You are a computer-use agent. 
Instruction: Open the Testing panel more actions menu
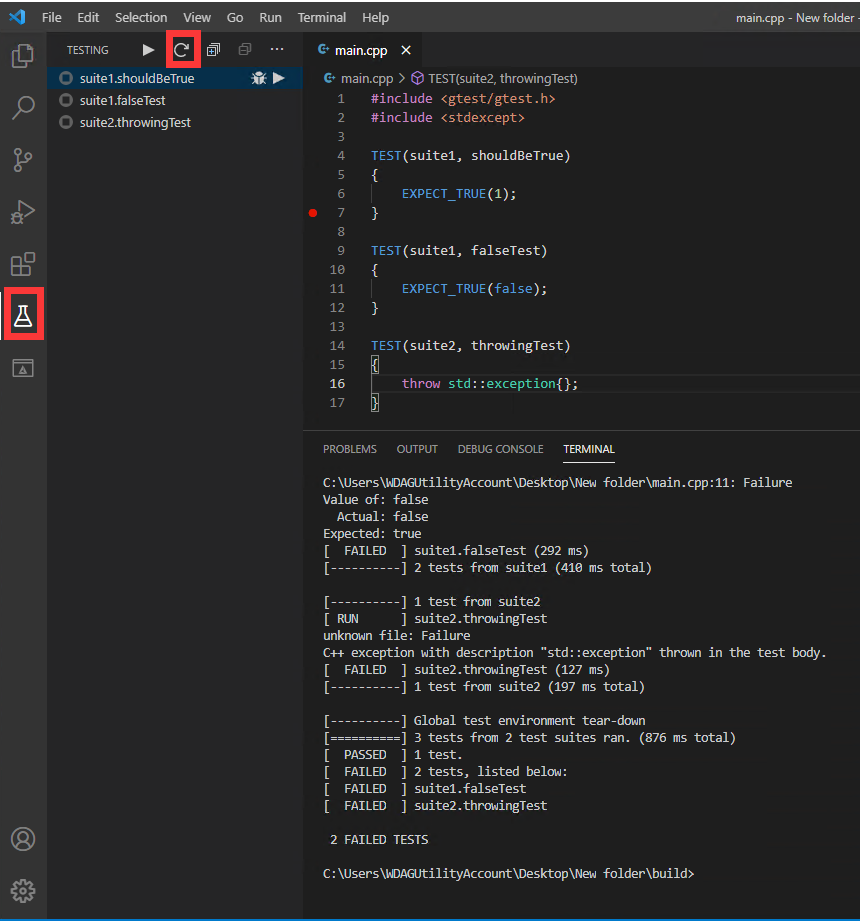click(277, 50)
